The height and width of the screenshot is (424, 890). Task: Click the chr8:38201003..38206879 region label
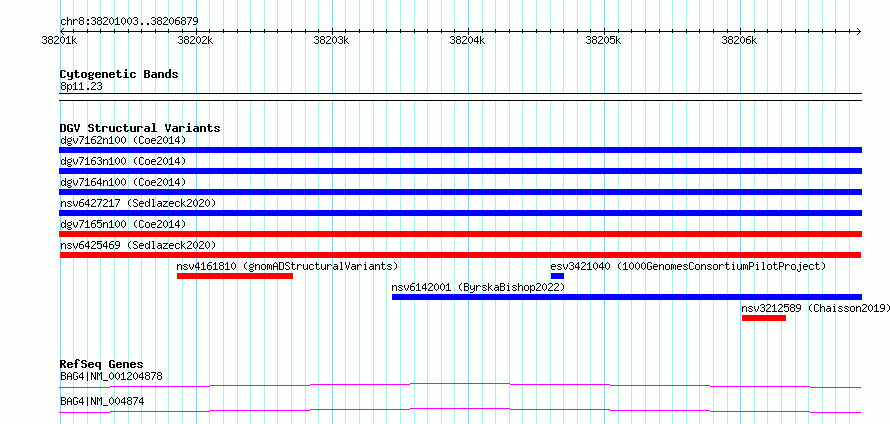pos(129,22)
